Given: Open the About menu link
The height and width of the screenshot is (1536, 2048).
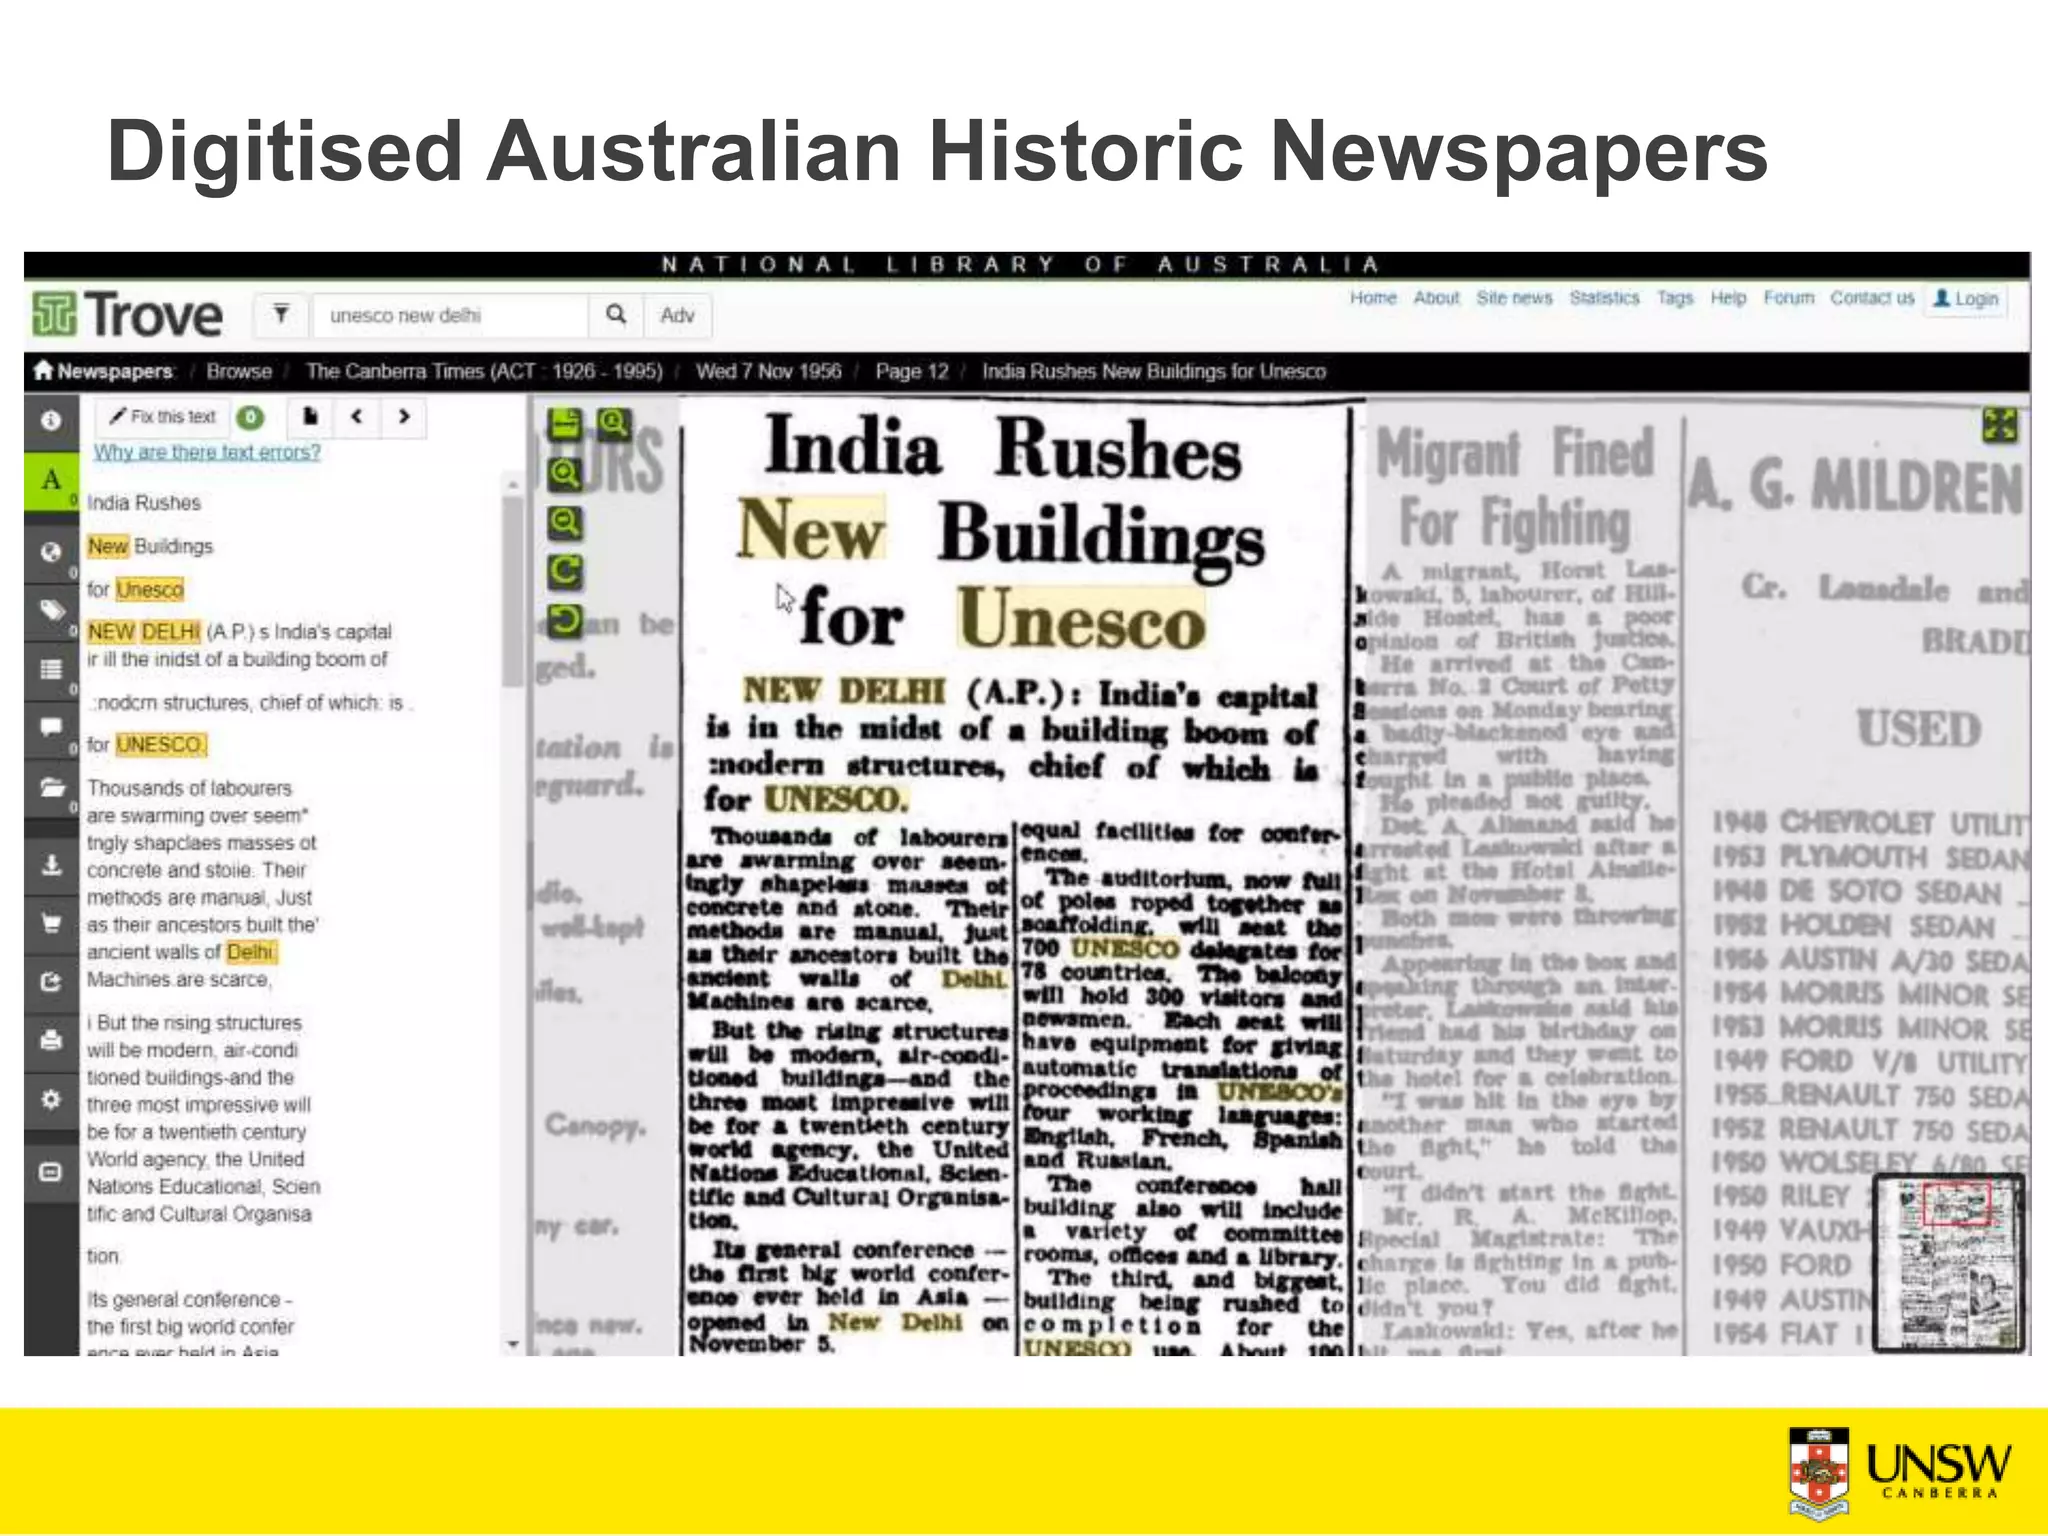Looking at the screenshot, I should [1437, 298].
